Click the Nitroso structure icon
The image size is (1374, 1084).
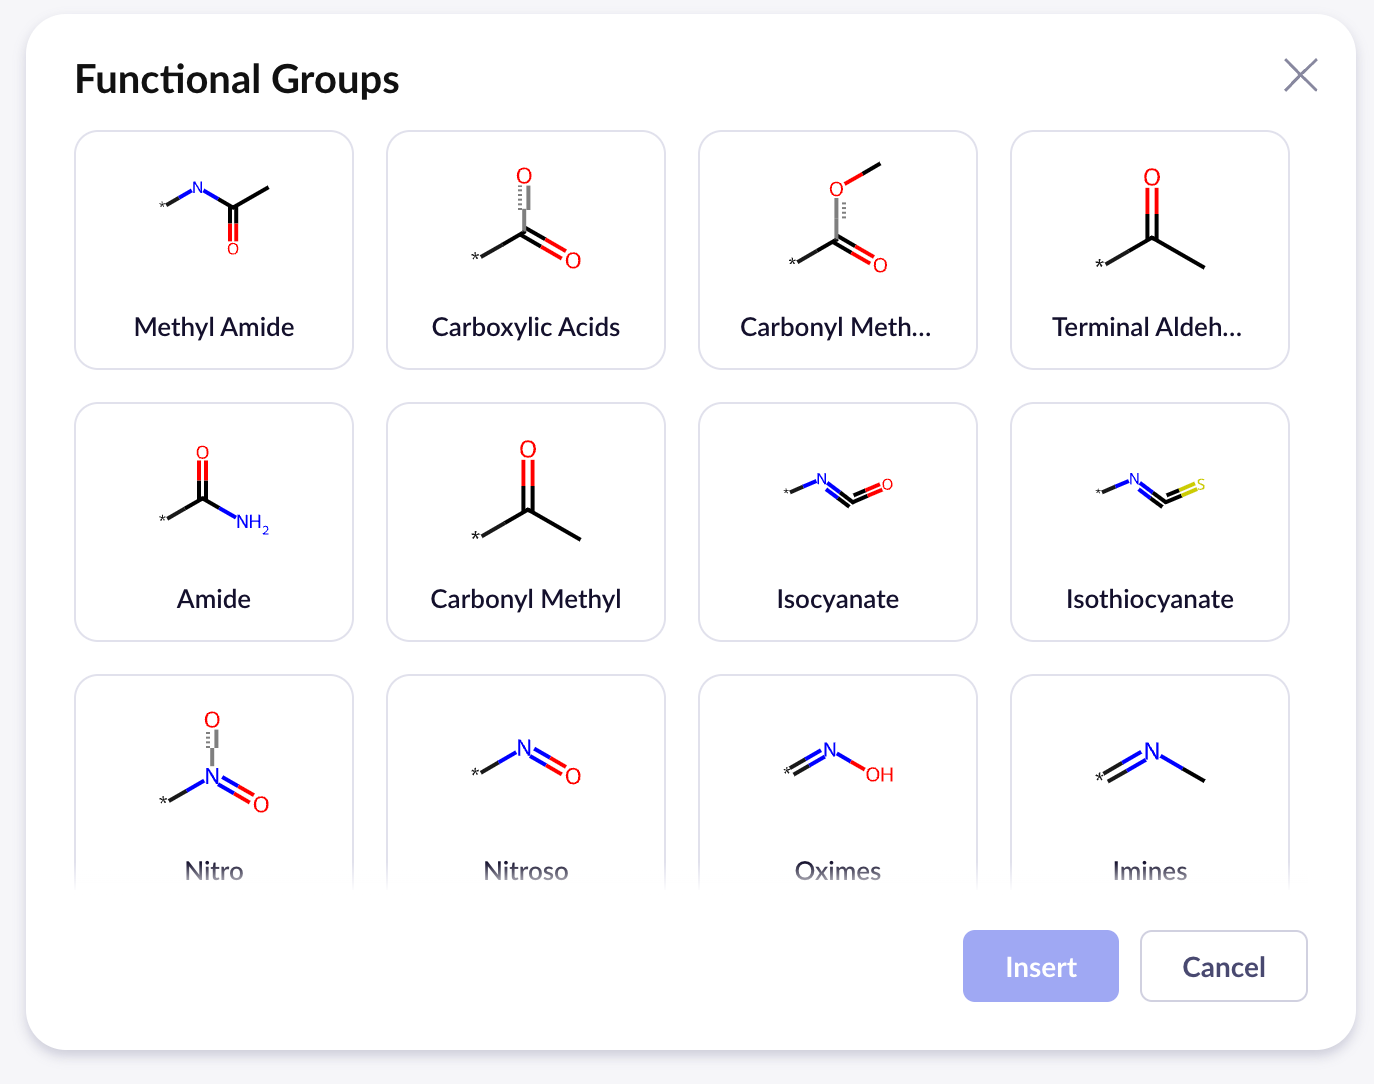pos(526,762)
